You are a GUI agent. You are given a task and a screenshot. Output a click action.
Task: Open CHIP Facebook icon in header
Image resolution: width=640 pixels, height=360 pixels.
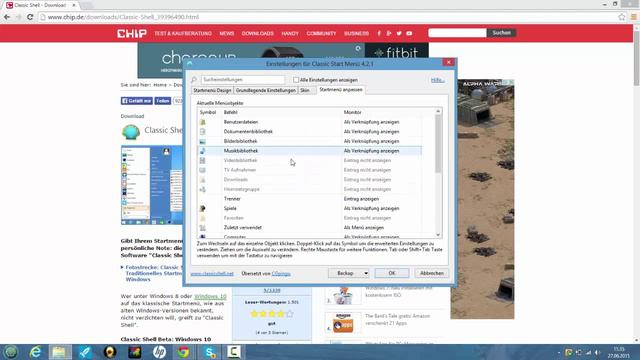(x=379, y=33)
